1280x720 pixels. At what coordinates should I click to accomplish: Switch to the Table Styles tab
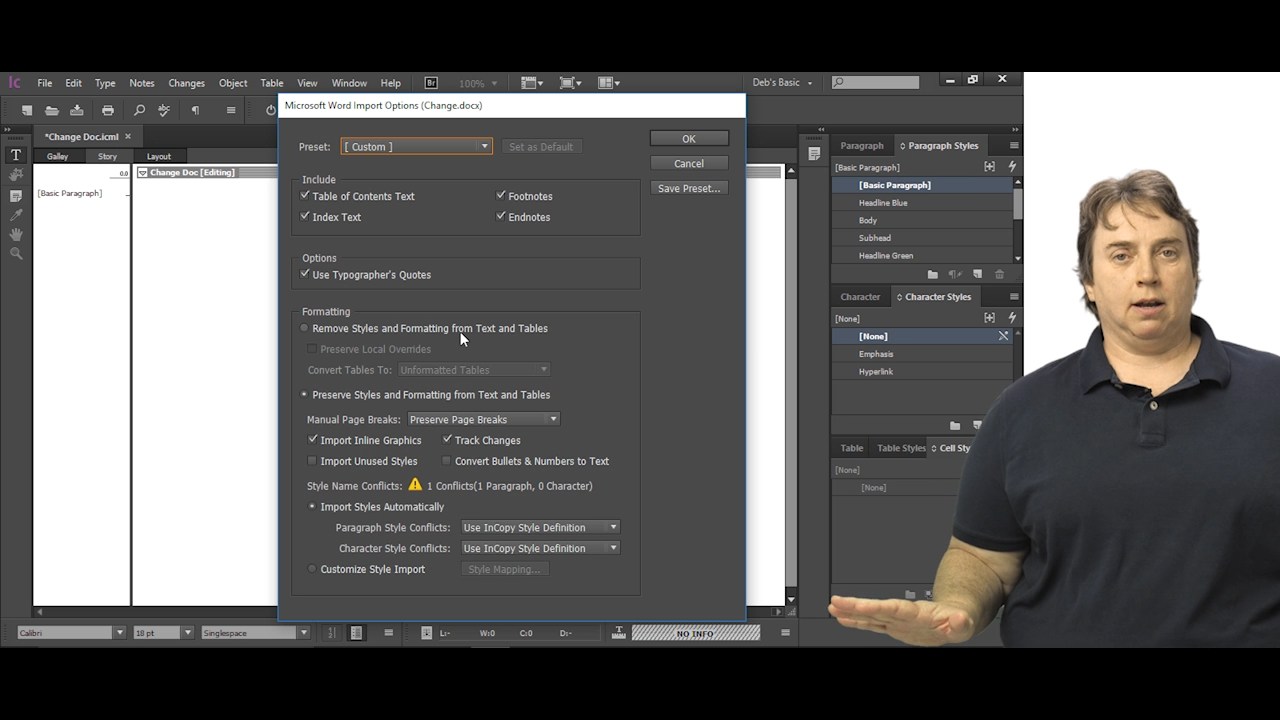coord(901,448)
